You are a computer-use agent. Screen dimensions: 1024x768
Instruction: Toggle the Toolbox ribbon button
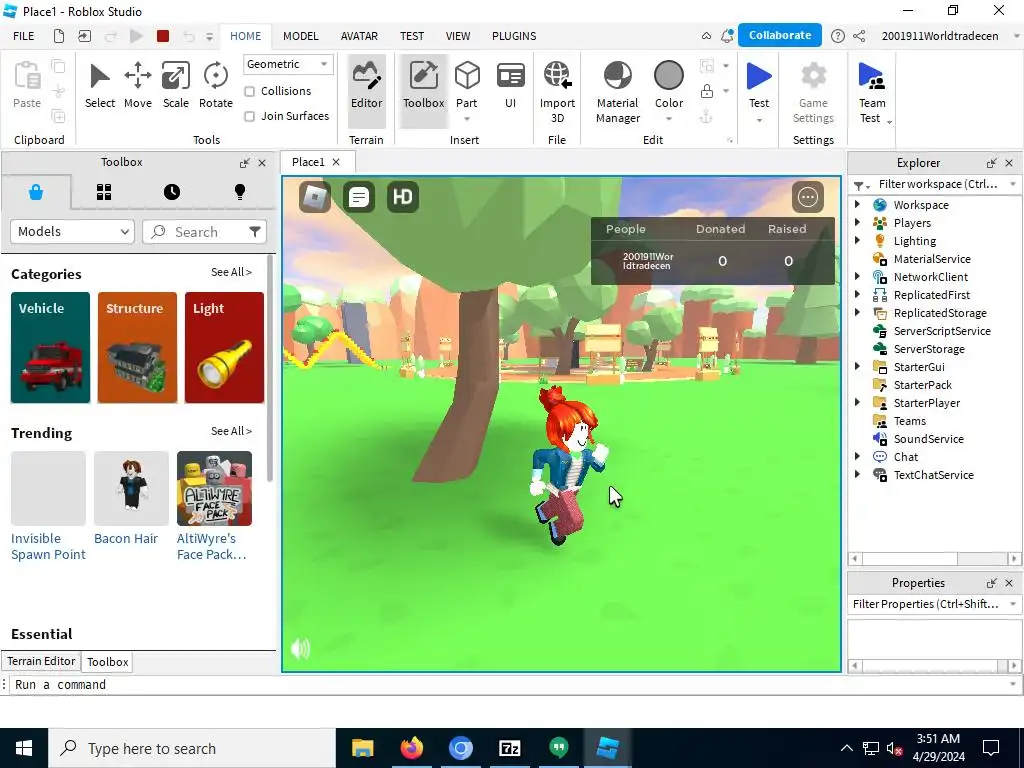[423, 90]
